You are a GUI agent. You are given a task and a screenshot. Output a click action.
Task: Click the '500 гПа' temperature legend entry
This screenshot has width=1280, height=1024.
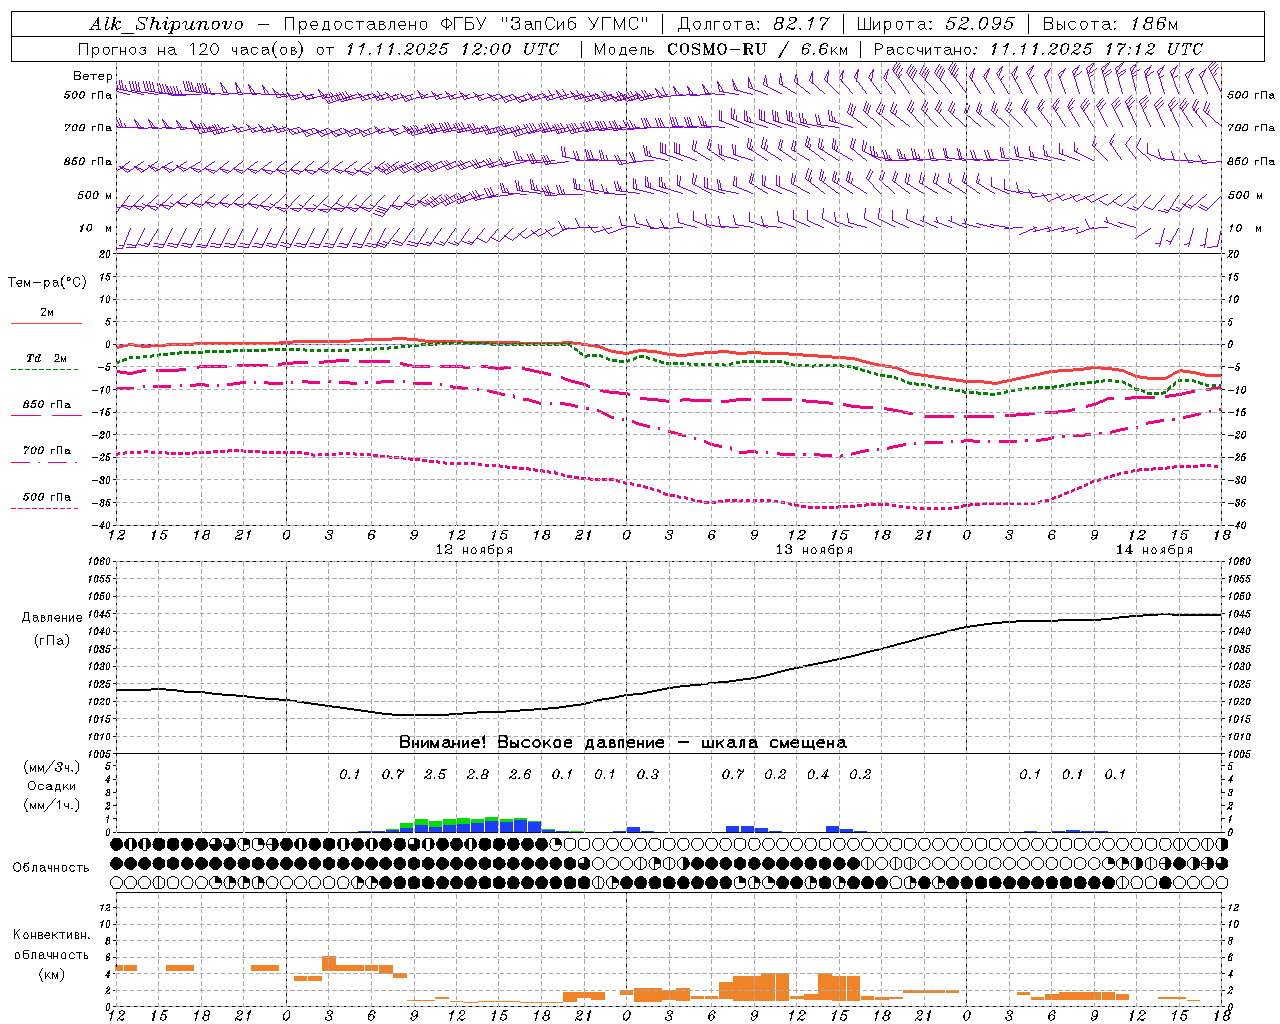[x=47, y=497]
